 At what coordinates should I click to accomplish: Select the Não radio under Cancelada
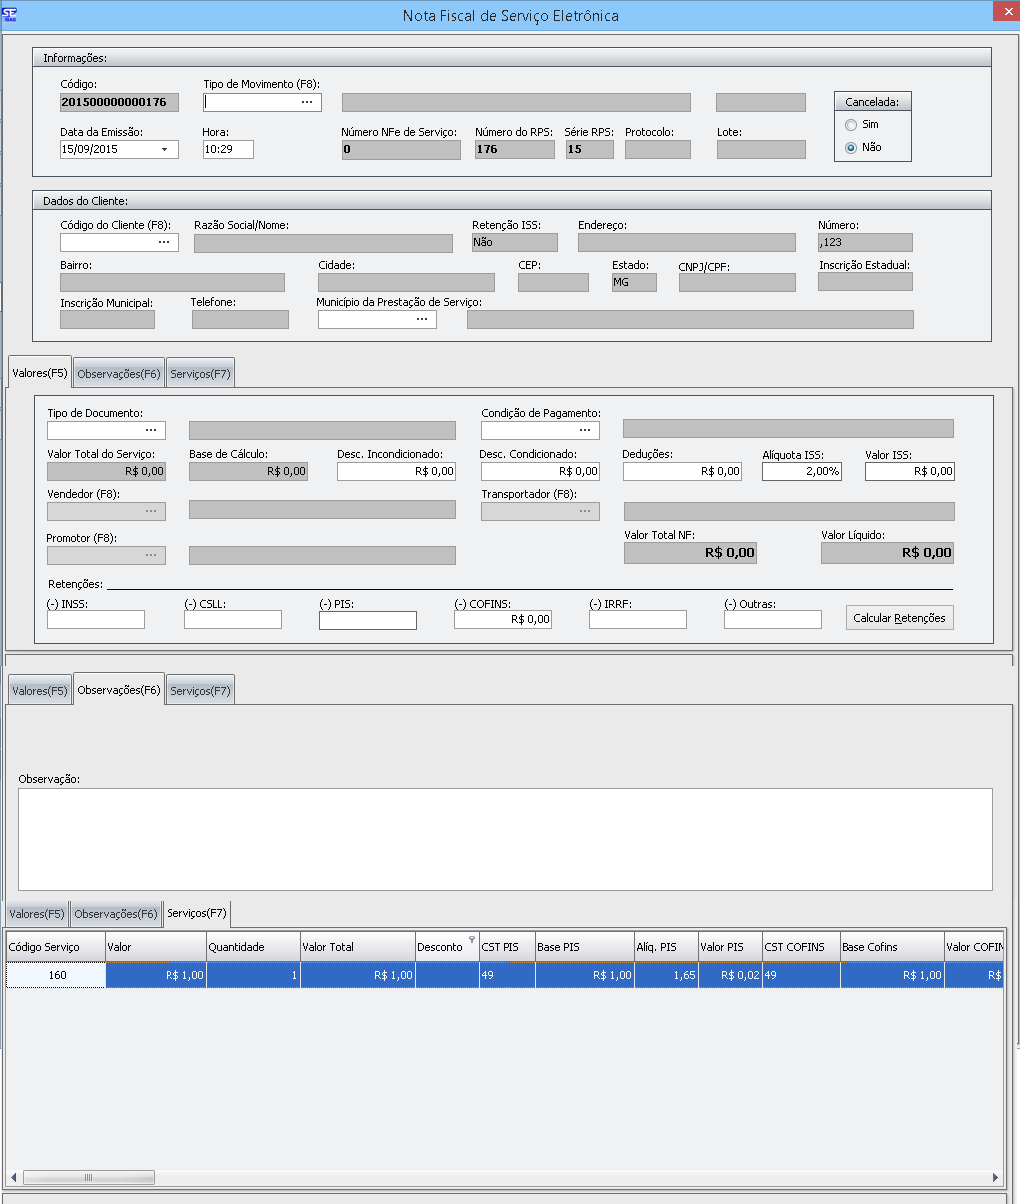tap(851, 147)
